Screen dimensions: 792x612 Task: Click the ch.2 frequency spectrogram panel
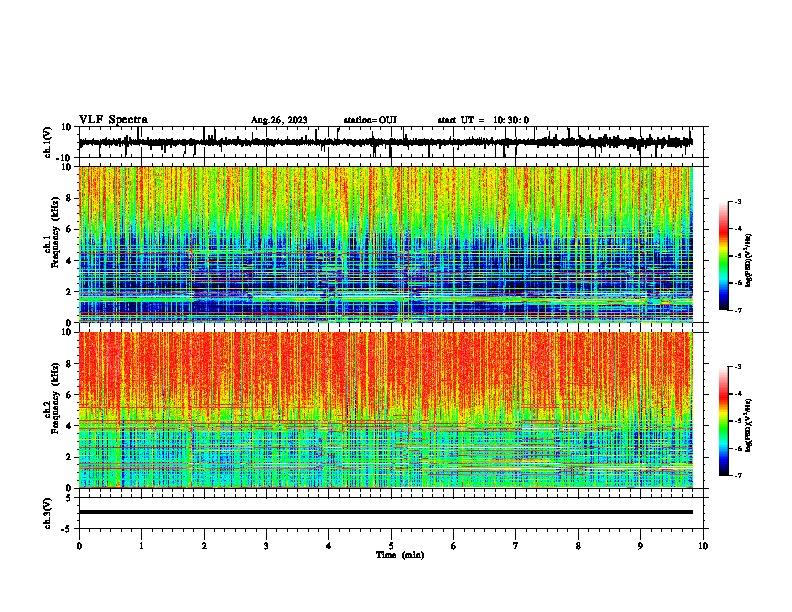386,410
